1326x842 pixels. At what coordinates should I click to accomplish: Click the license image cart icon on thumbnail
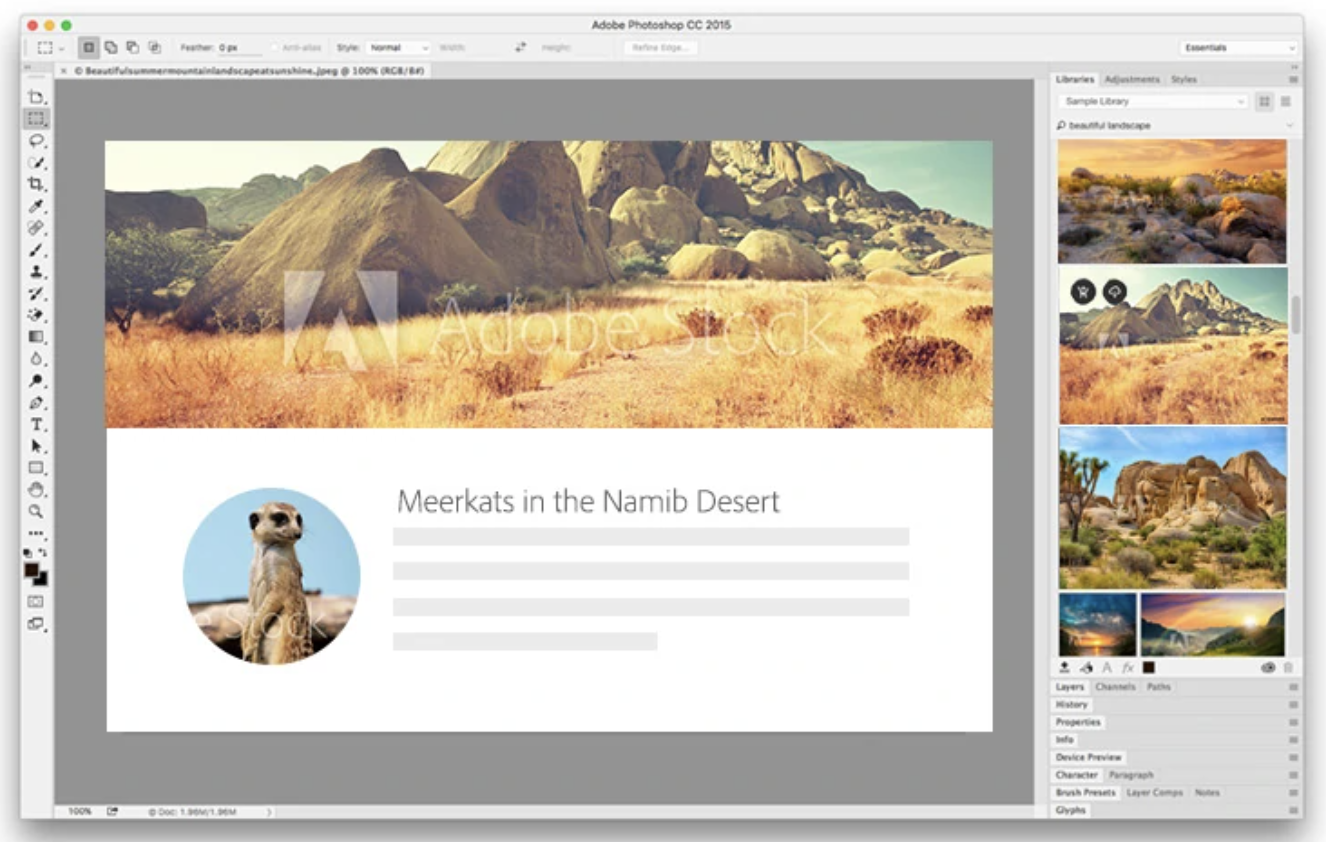[1083, 291]
